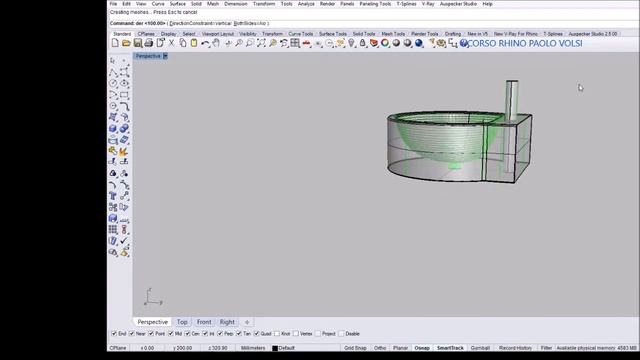
Task: Click the Print icon
Action: click(149, 43)
